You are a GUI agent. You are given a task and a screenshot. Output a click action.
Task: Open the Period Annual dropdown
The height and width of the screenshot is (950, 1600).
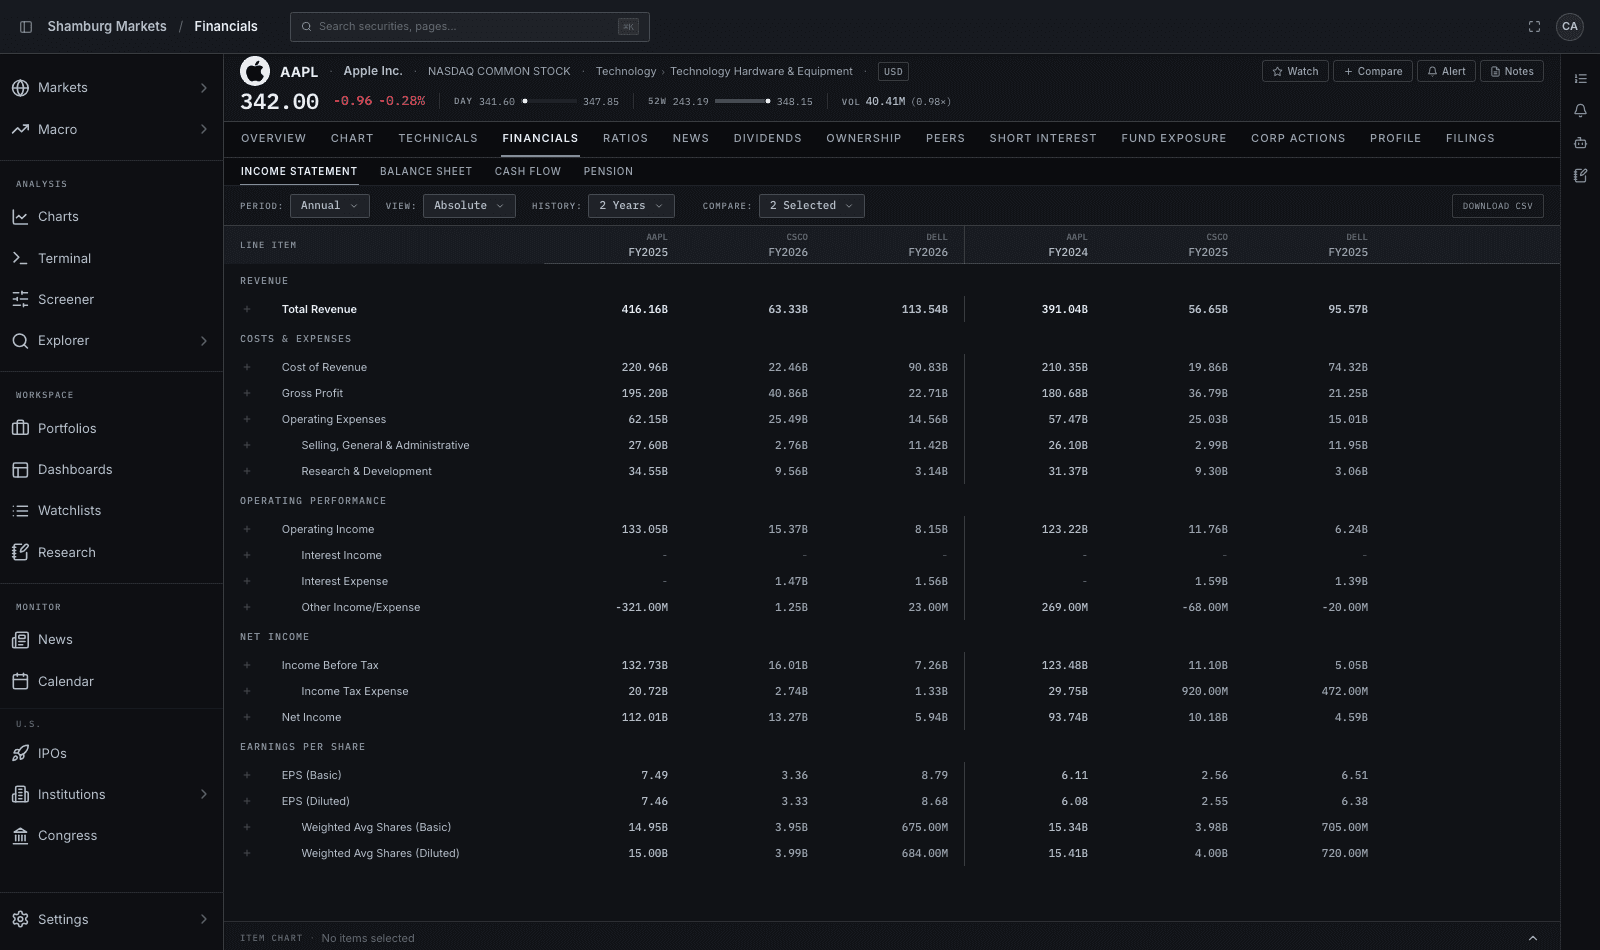[x=330, y=206]
